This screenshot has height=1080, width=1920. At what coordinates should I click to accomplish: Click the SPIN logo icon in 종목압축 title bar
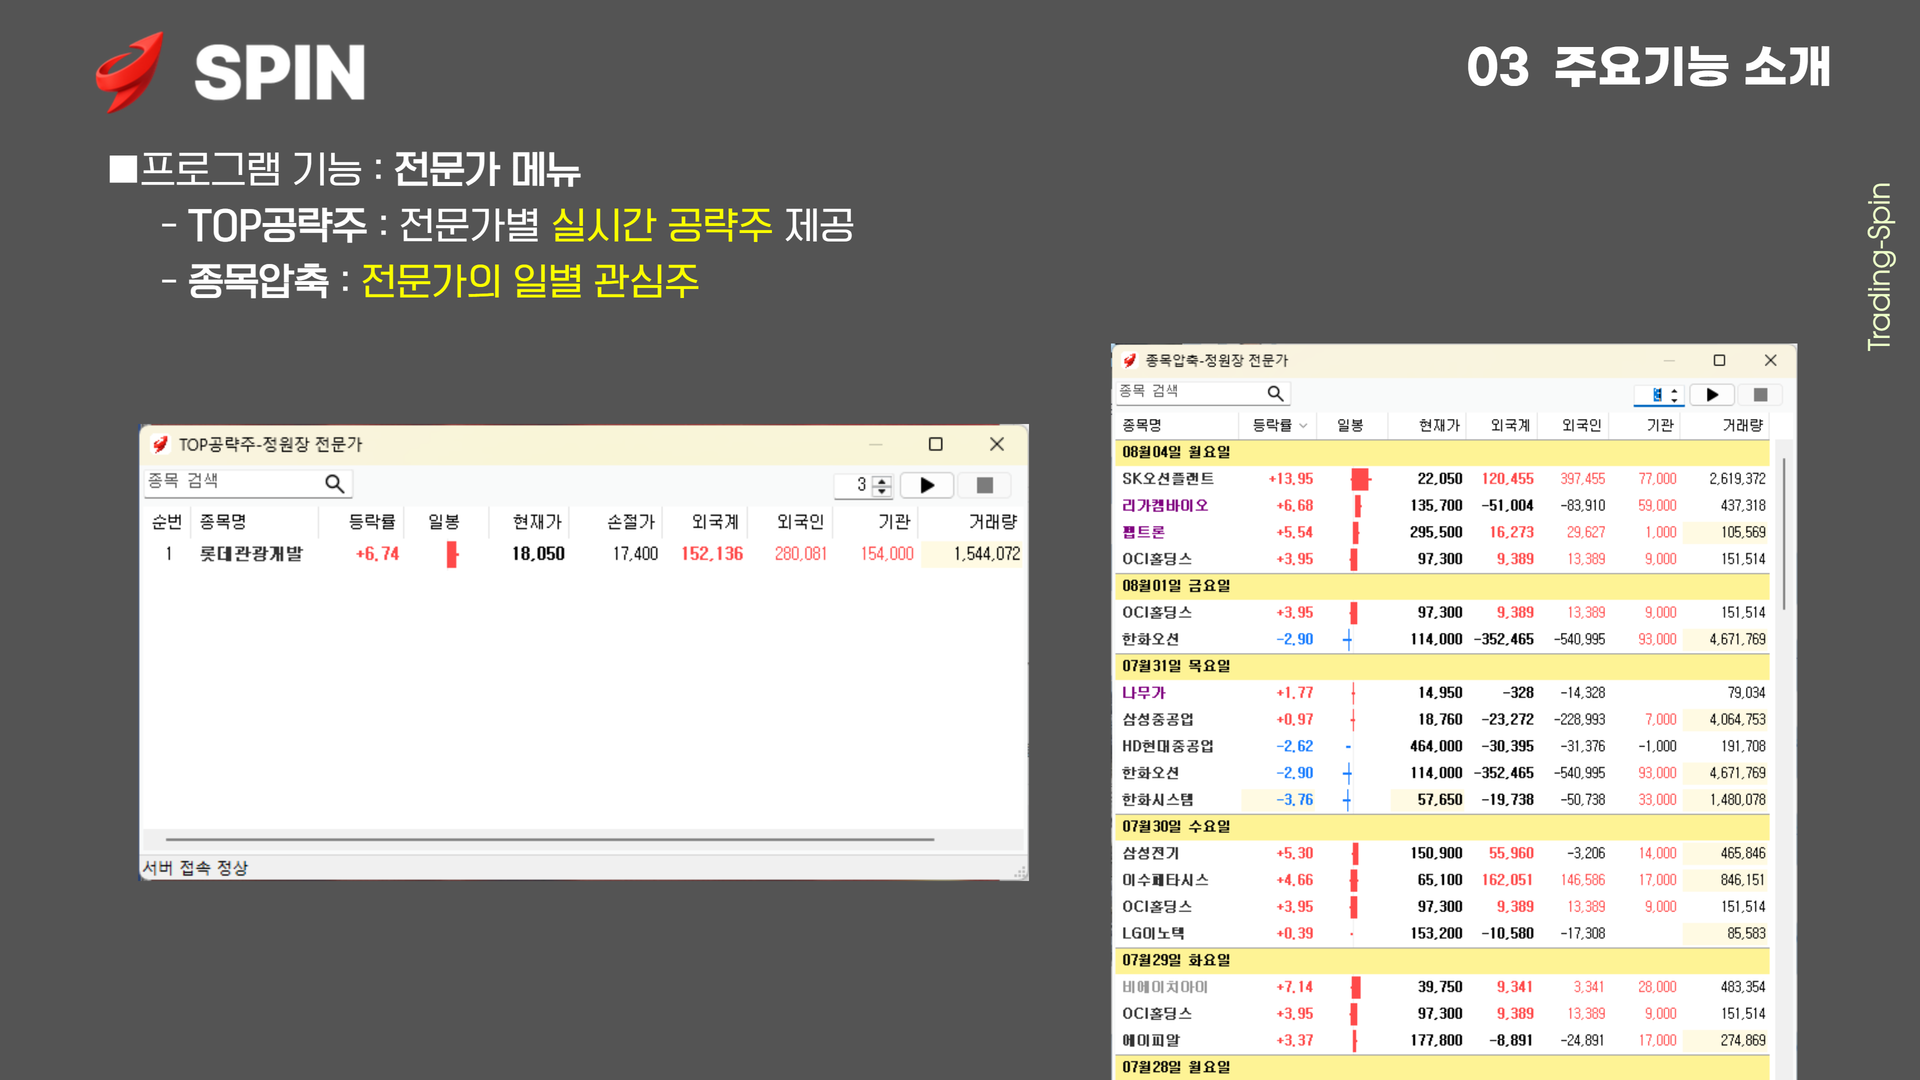(1130, 361)
